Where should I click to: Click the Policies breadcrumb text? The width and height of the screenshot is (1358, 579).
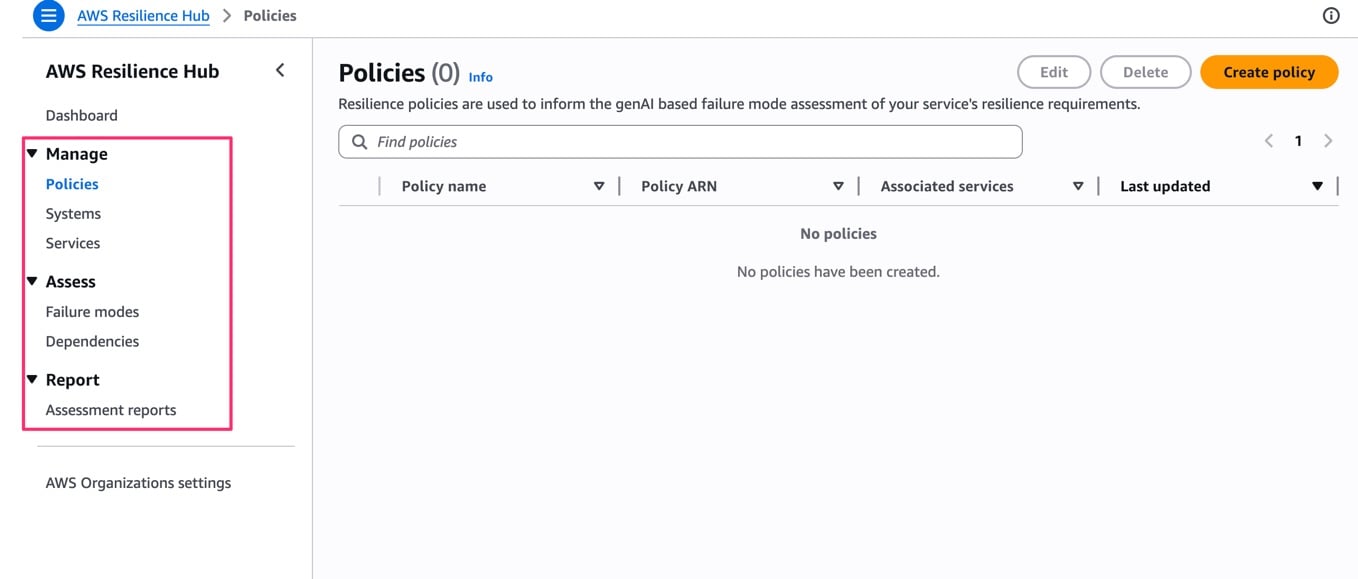pyautogui.click(x=270, y=16)
